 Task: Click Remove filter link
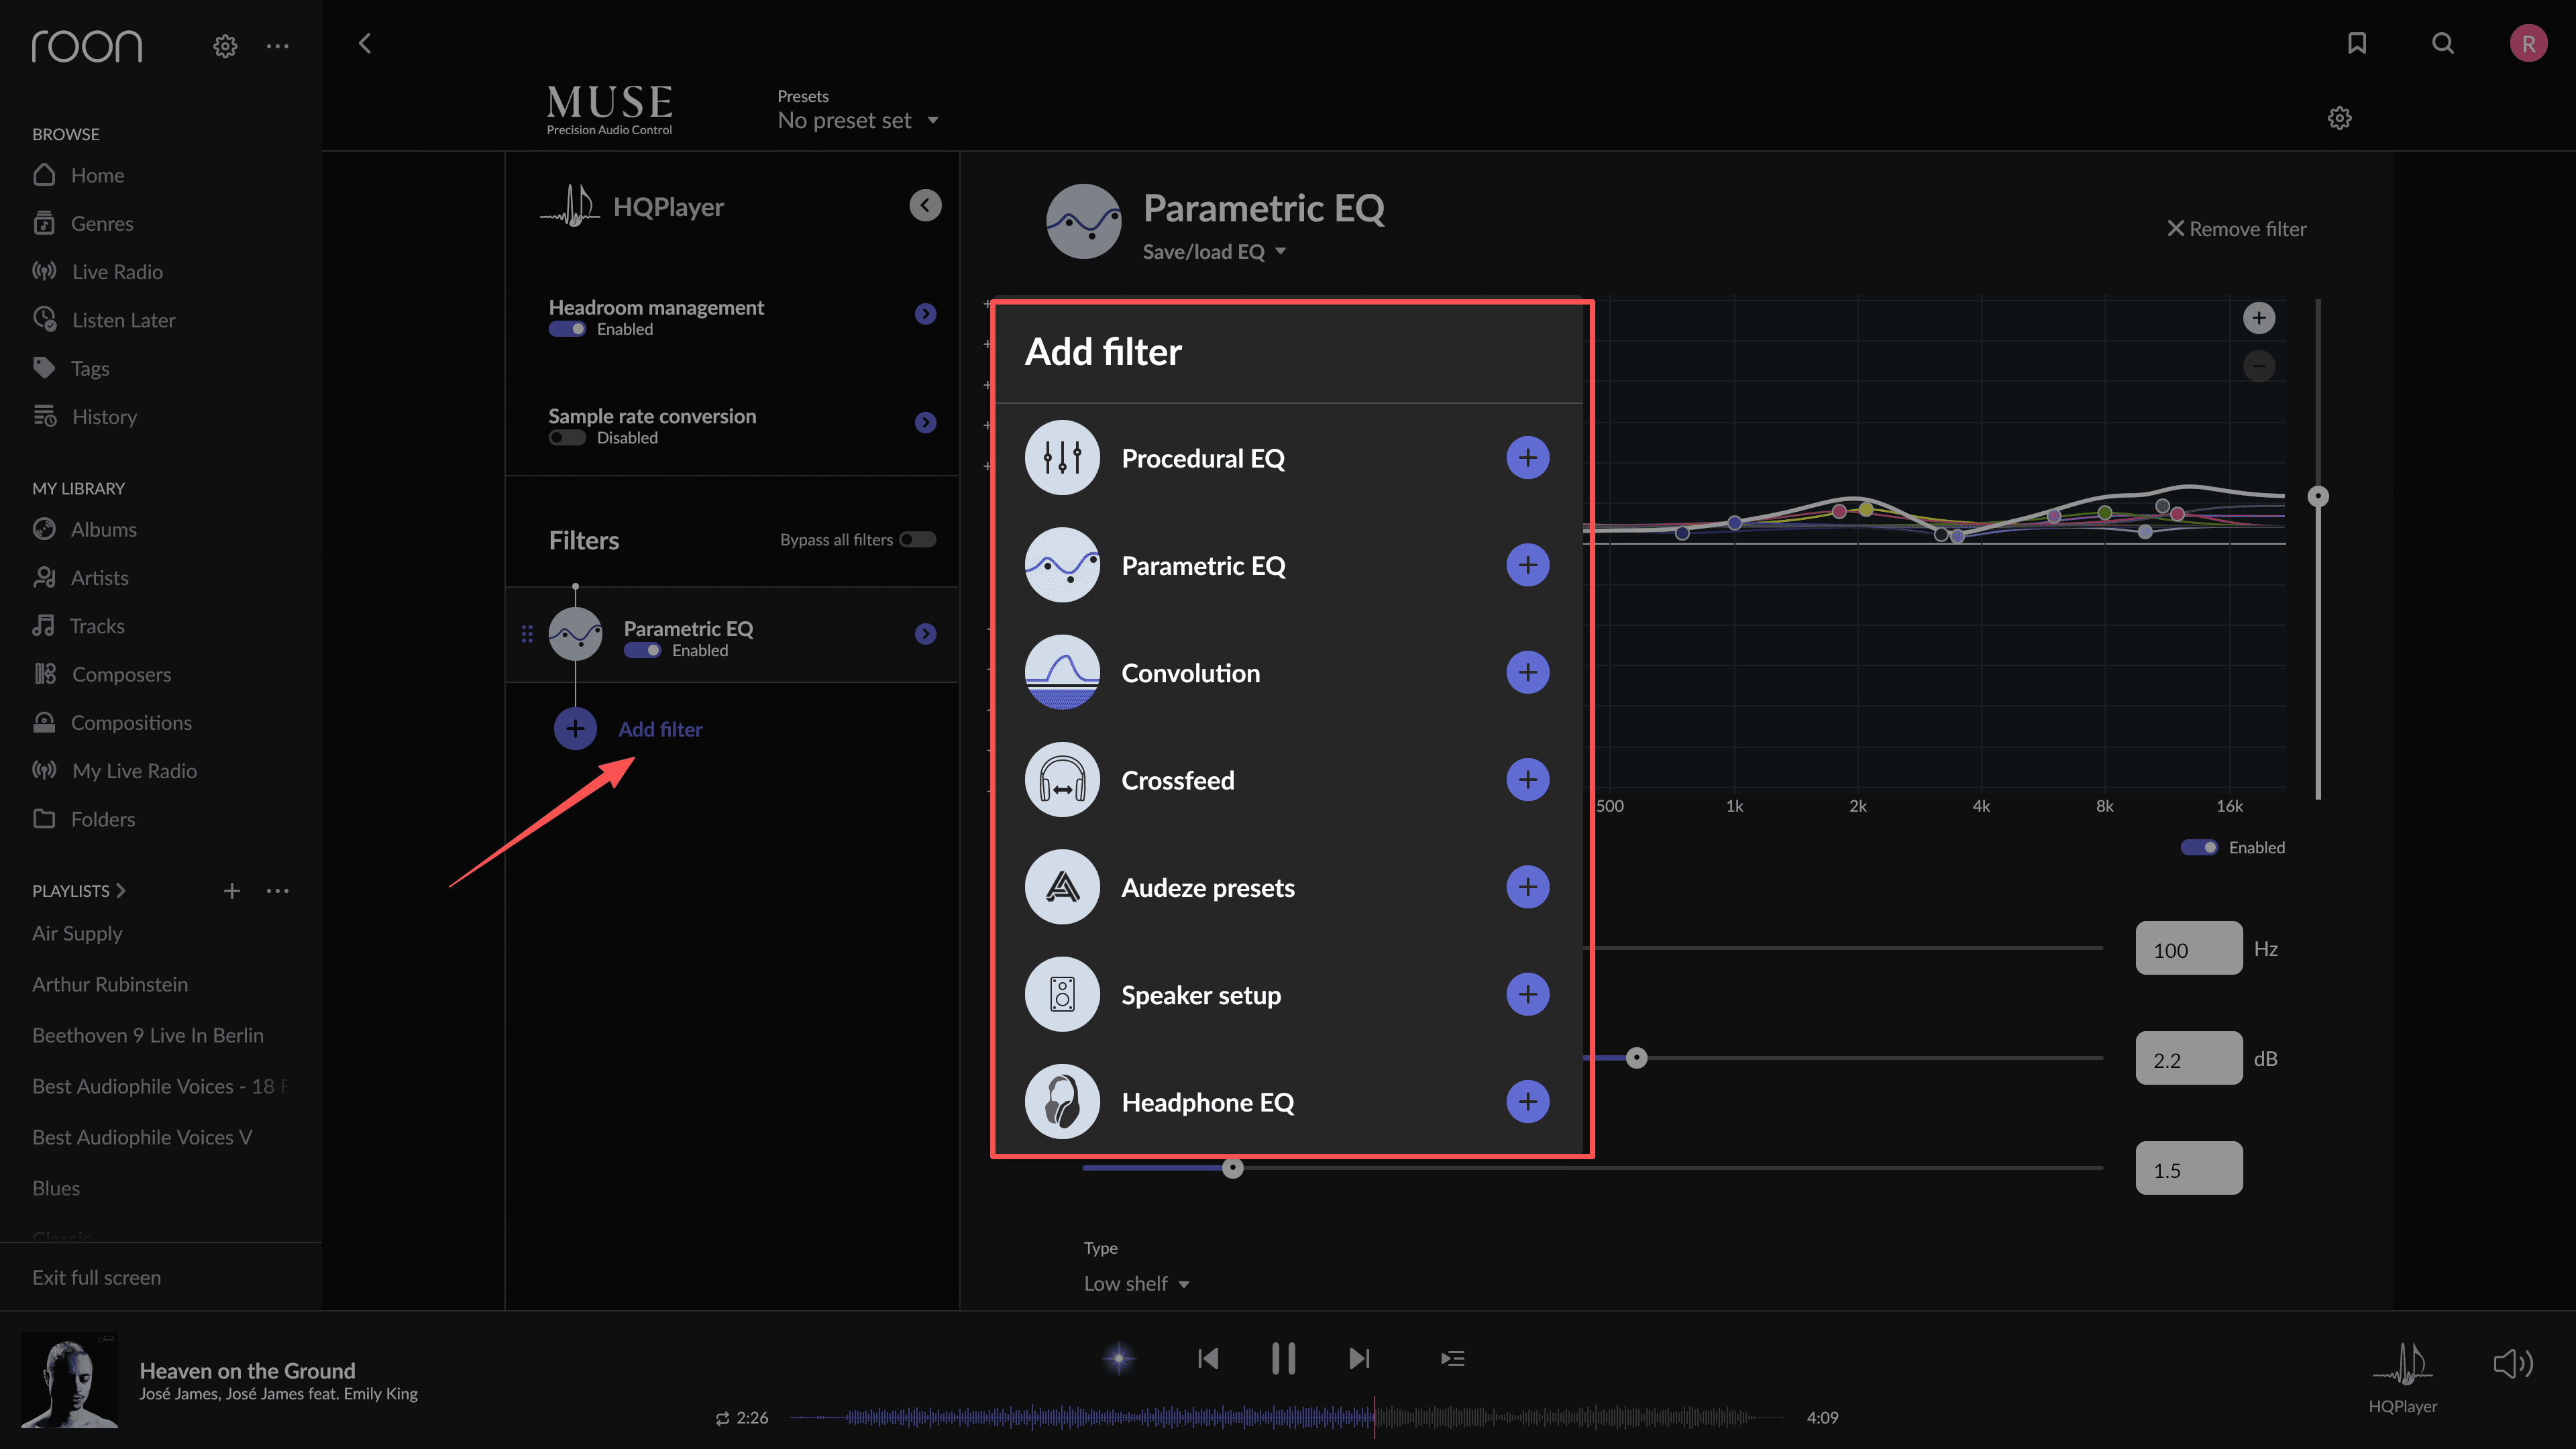tap(2237, 229)
